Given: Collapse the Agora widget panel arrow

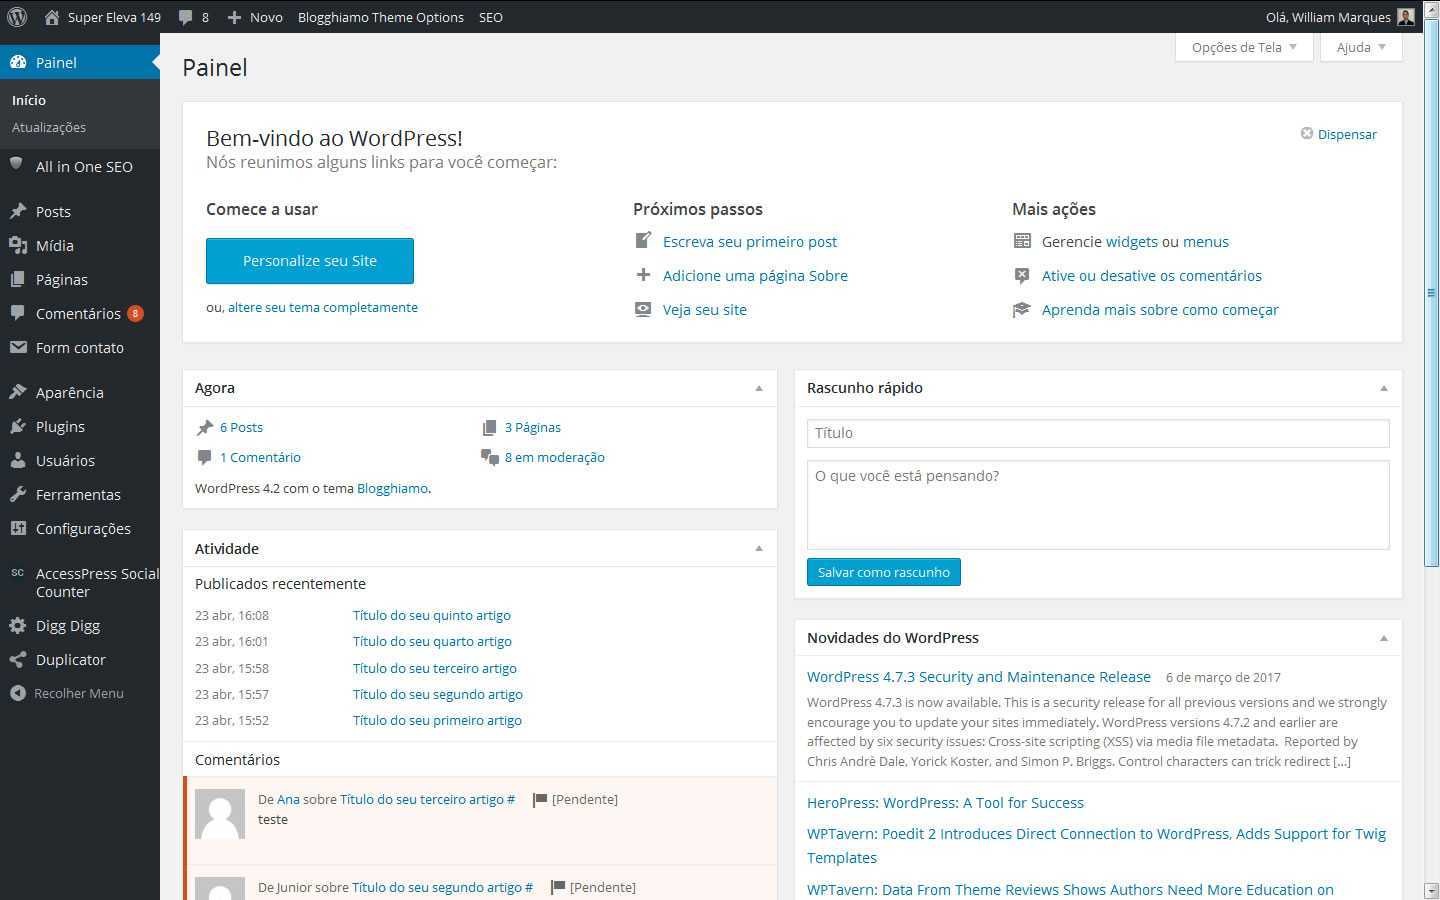Looking at the screenshot, I should pos(759,388).
